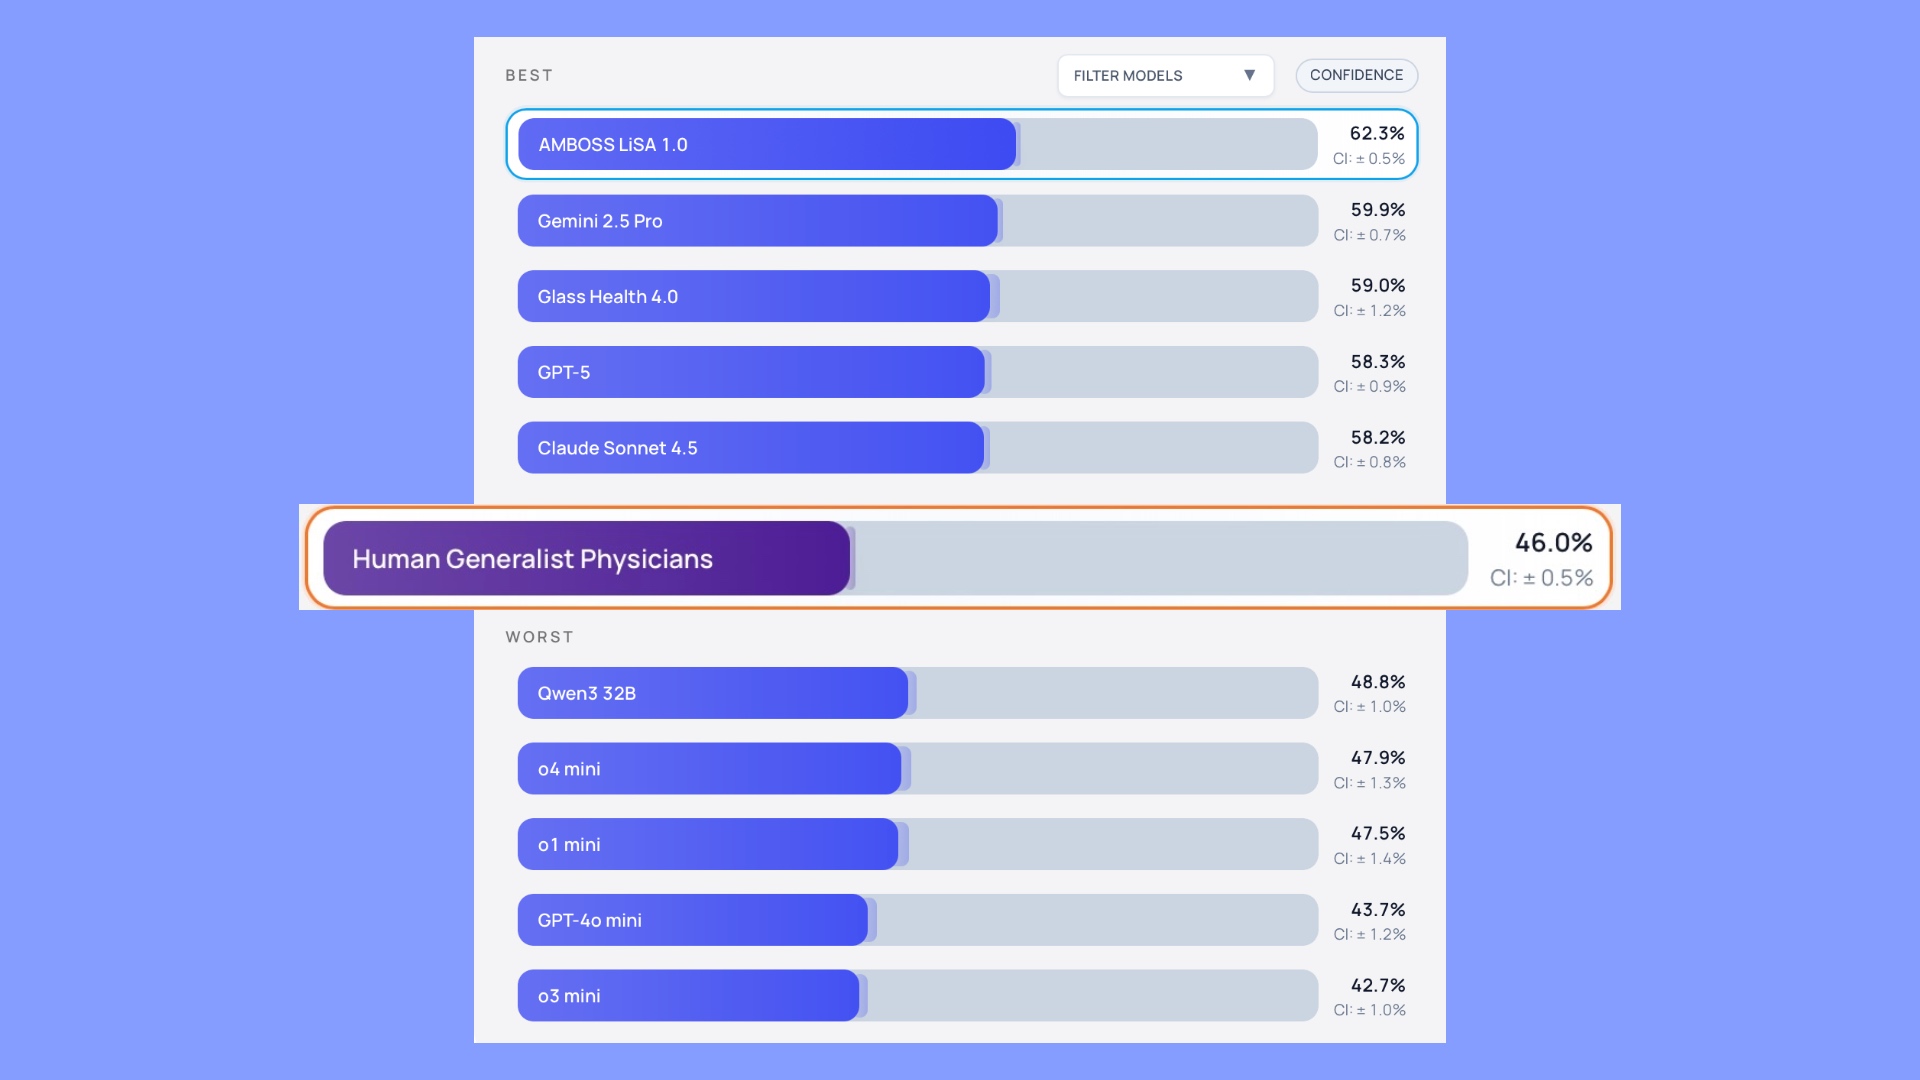Click the o4 mini bar
Image resolution: width=1920 pixels, height=1080 pixels.
point(709,769)
